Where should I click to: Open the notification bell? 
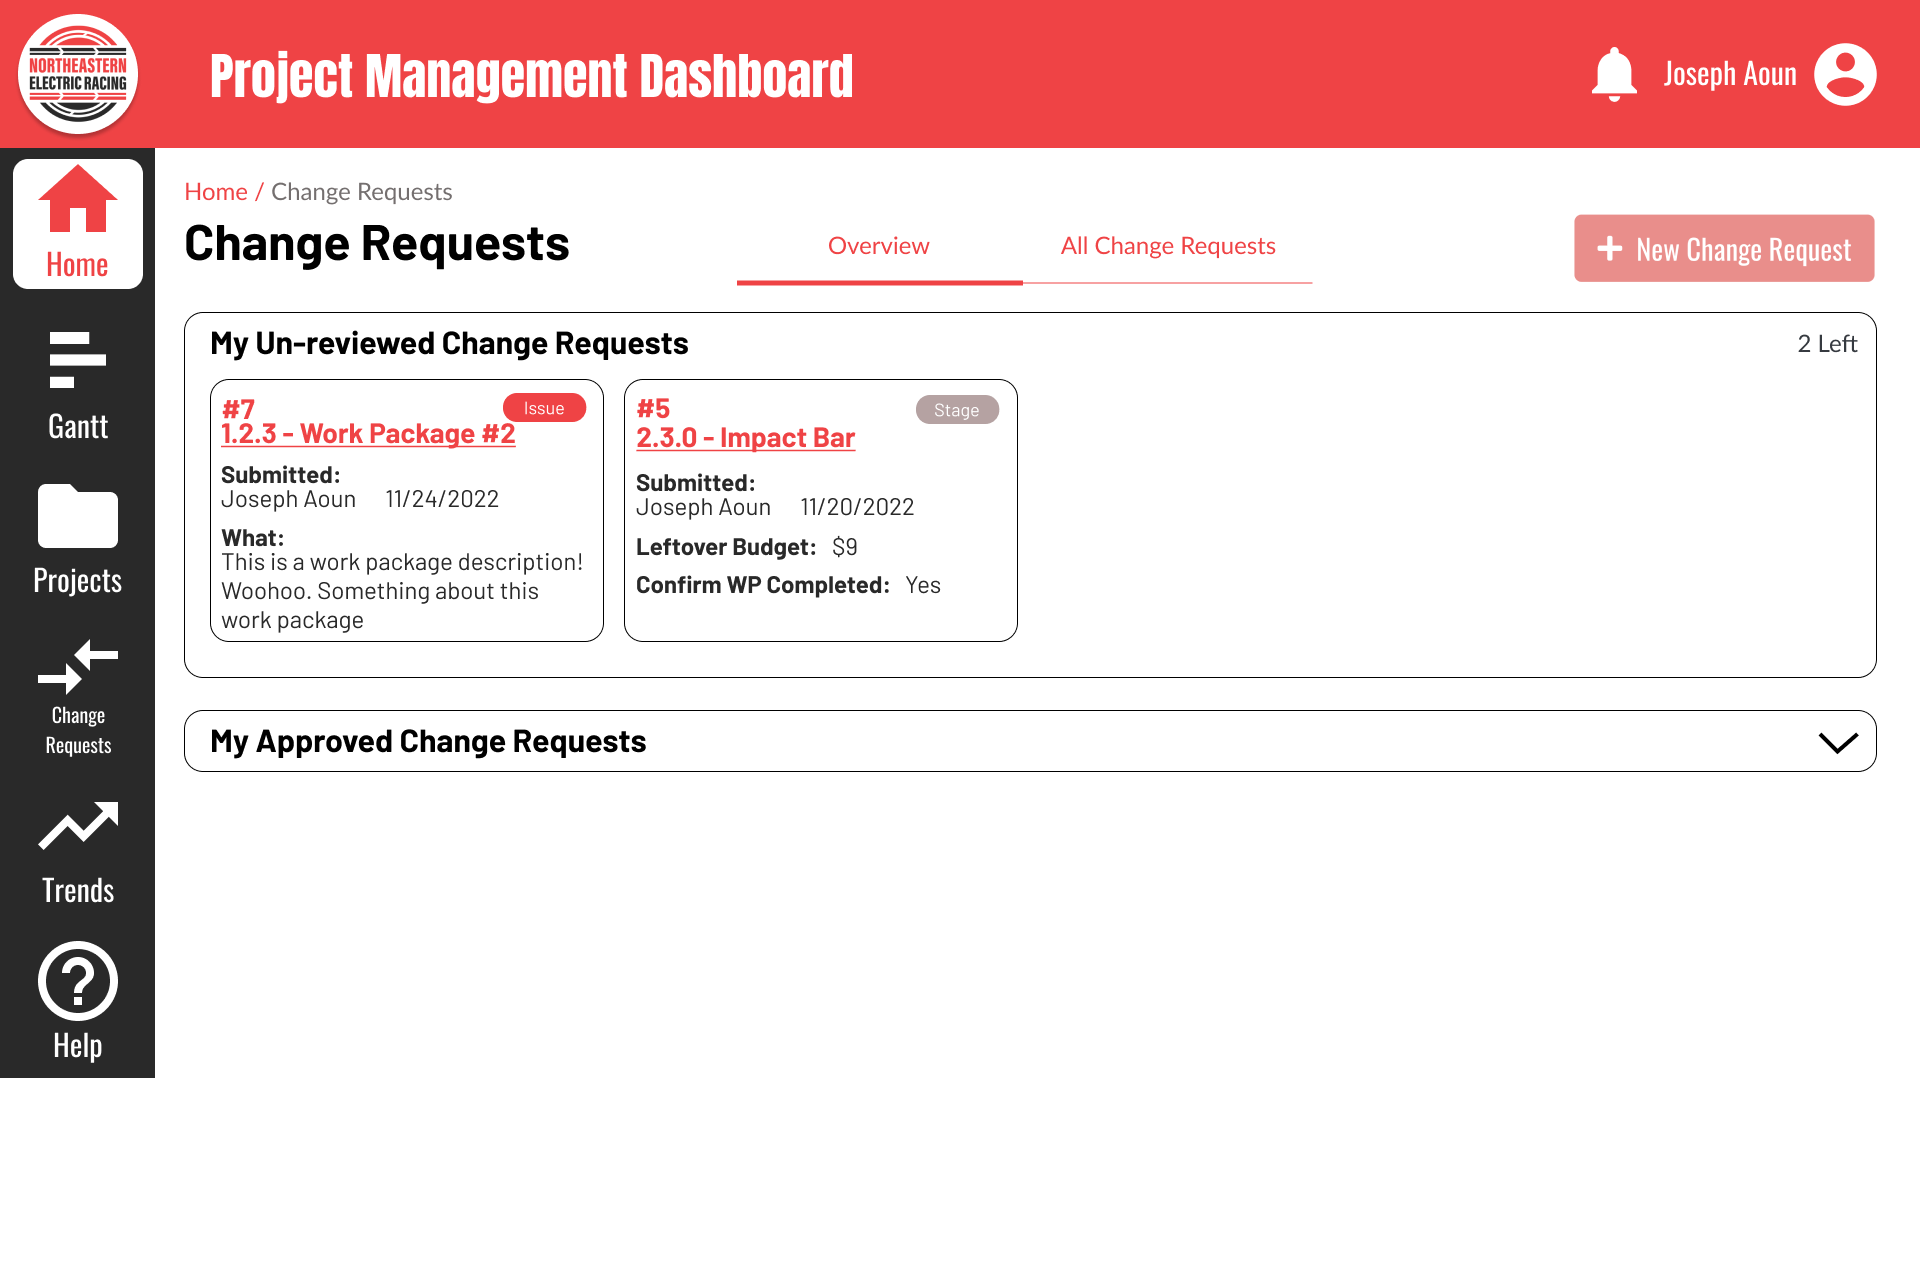tap(1615, 73)
